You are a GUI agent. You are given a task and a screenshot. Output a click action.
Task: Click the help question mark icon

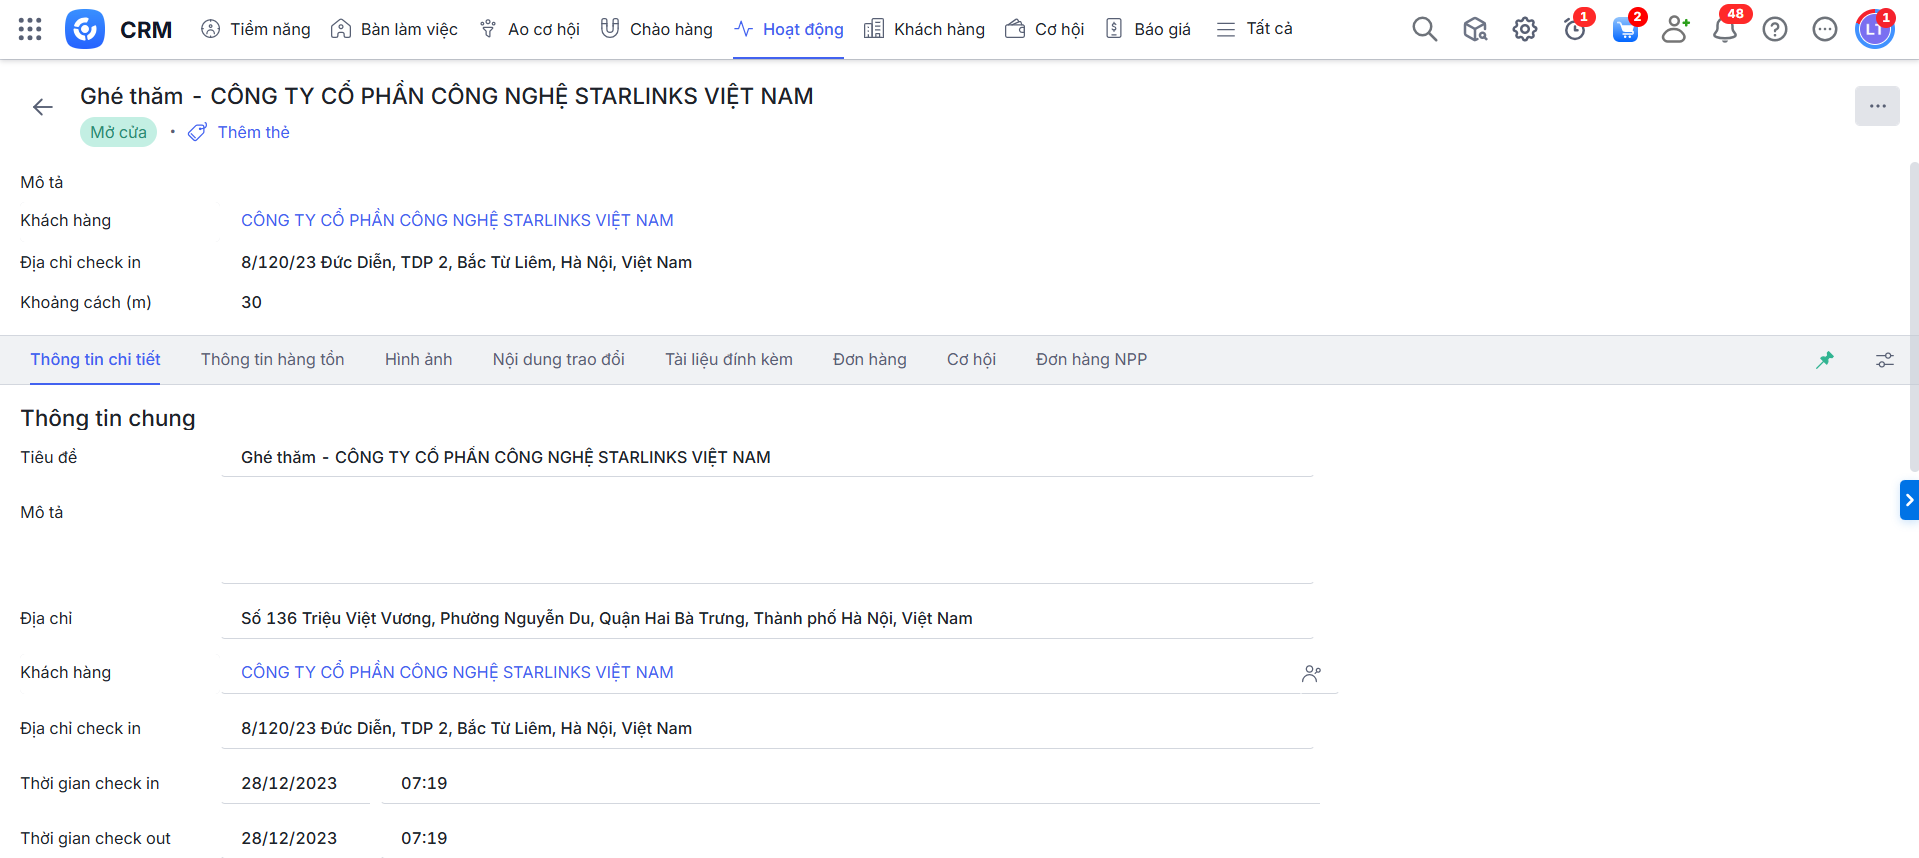click(1774, 29)
